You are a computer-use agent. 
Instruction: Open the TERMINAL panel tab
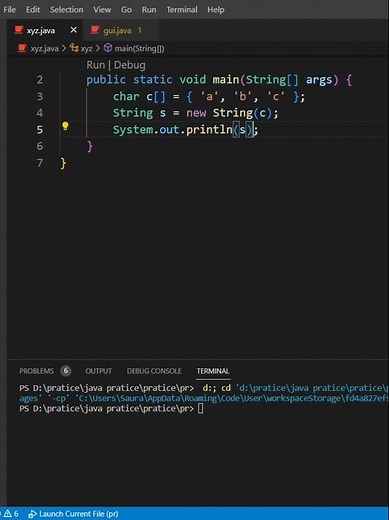pos(213,371)
